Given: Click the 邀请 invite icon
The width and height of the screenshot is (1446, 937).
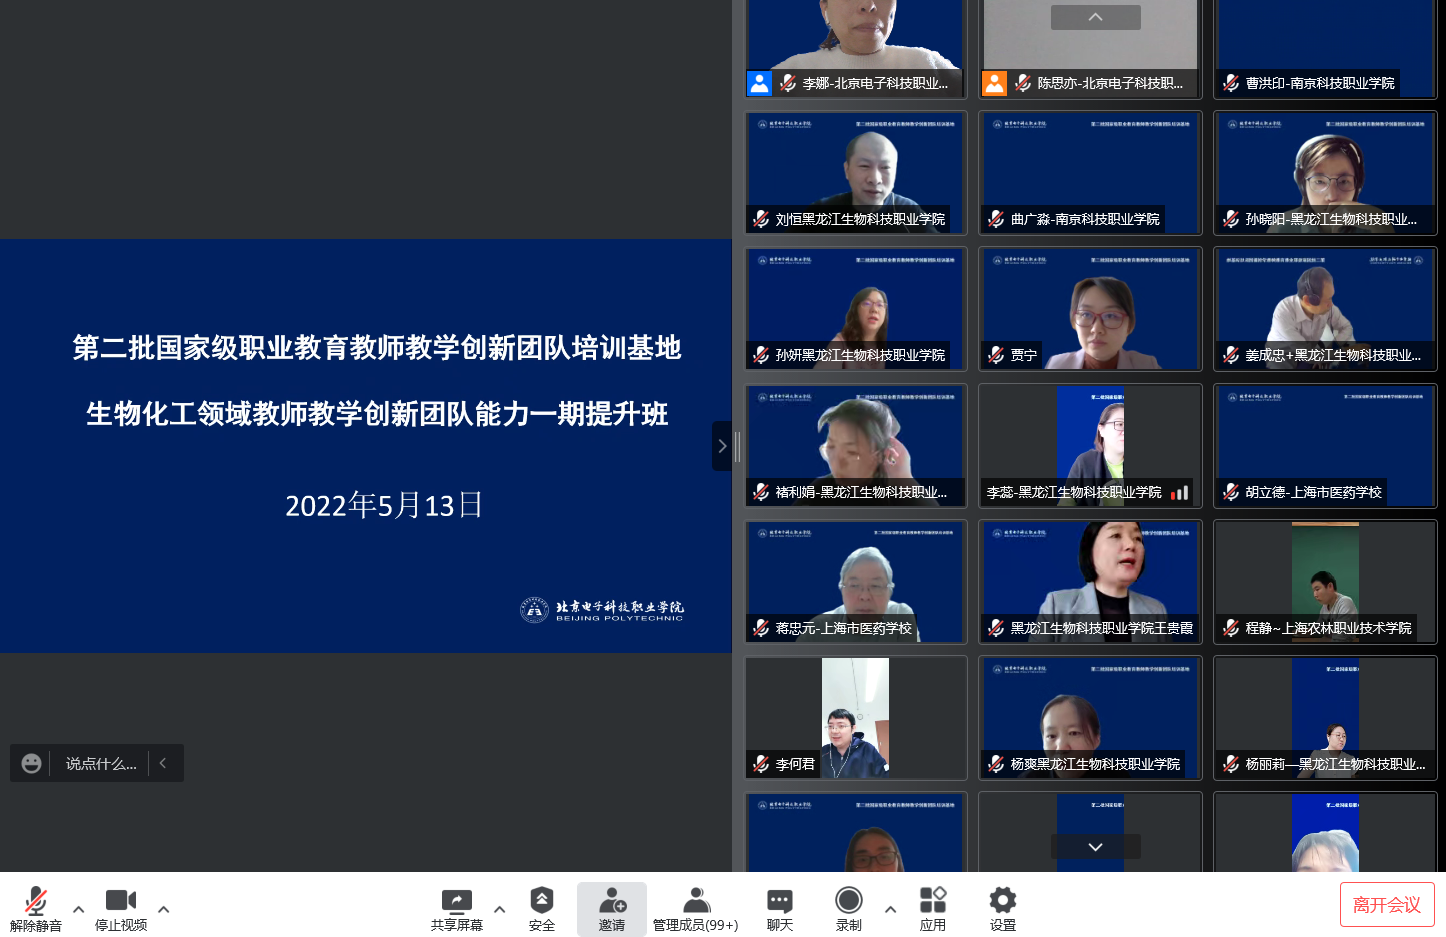Looking at the screenshot, I should 612,908.
